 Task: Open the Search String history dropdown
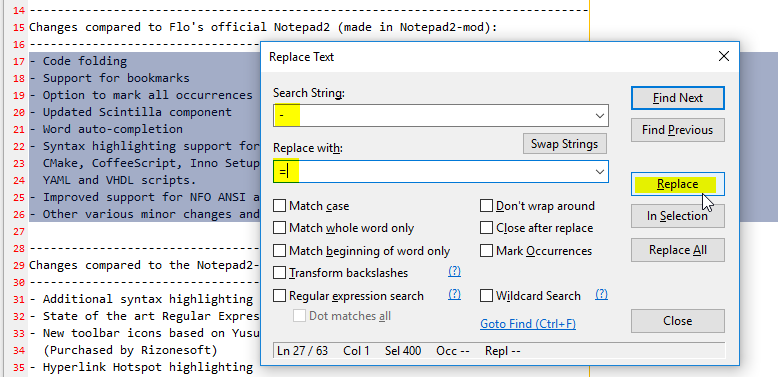pos(599,116)
